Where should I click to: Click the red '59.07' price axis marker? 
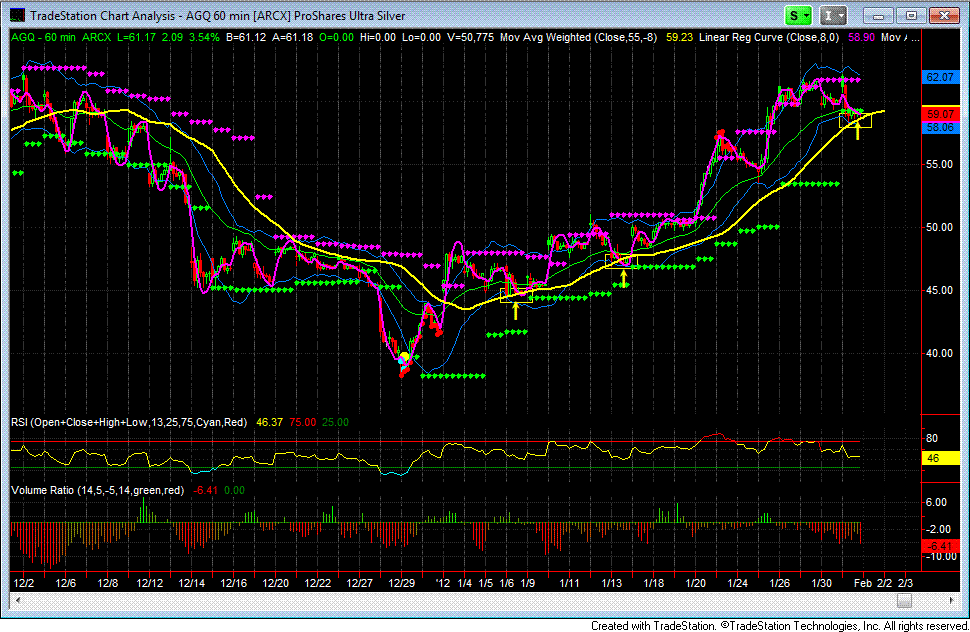(940, 114)
